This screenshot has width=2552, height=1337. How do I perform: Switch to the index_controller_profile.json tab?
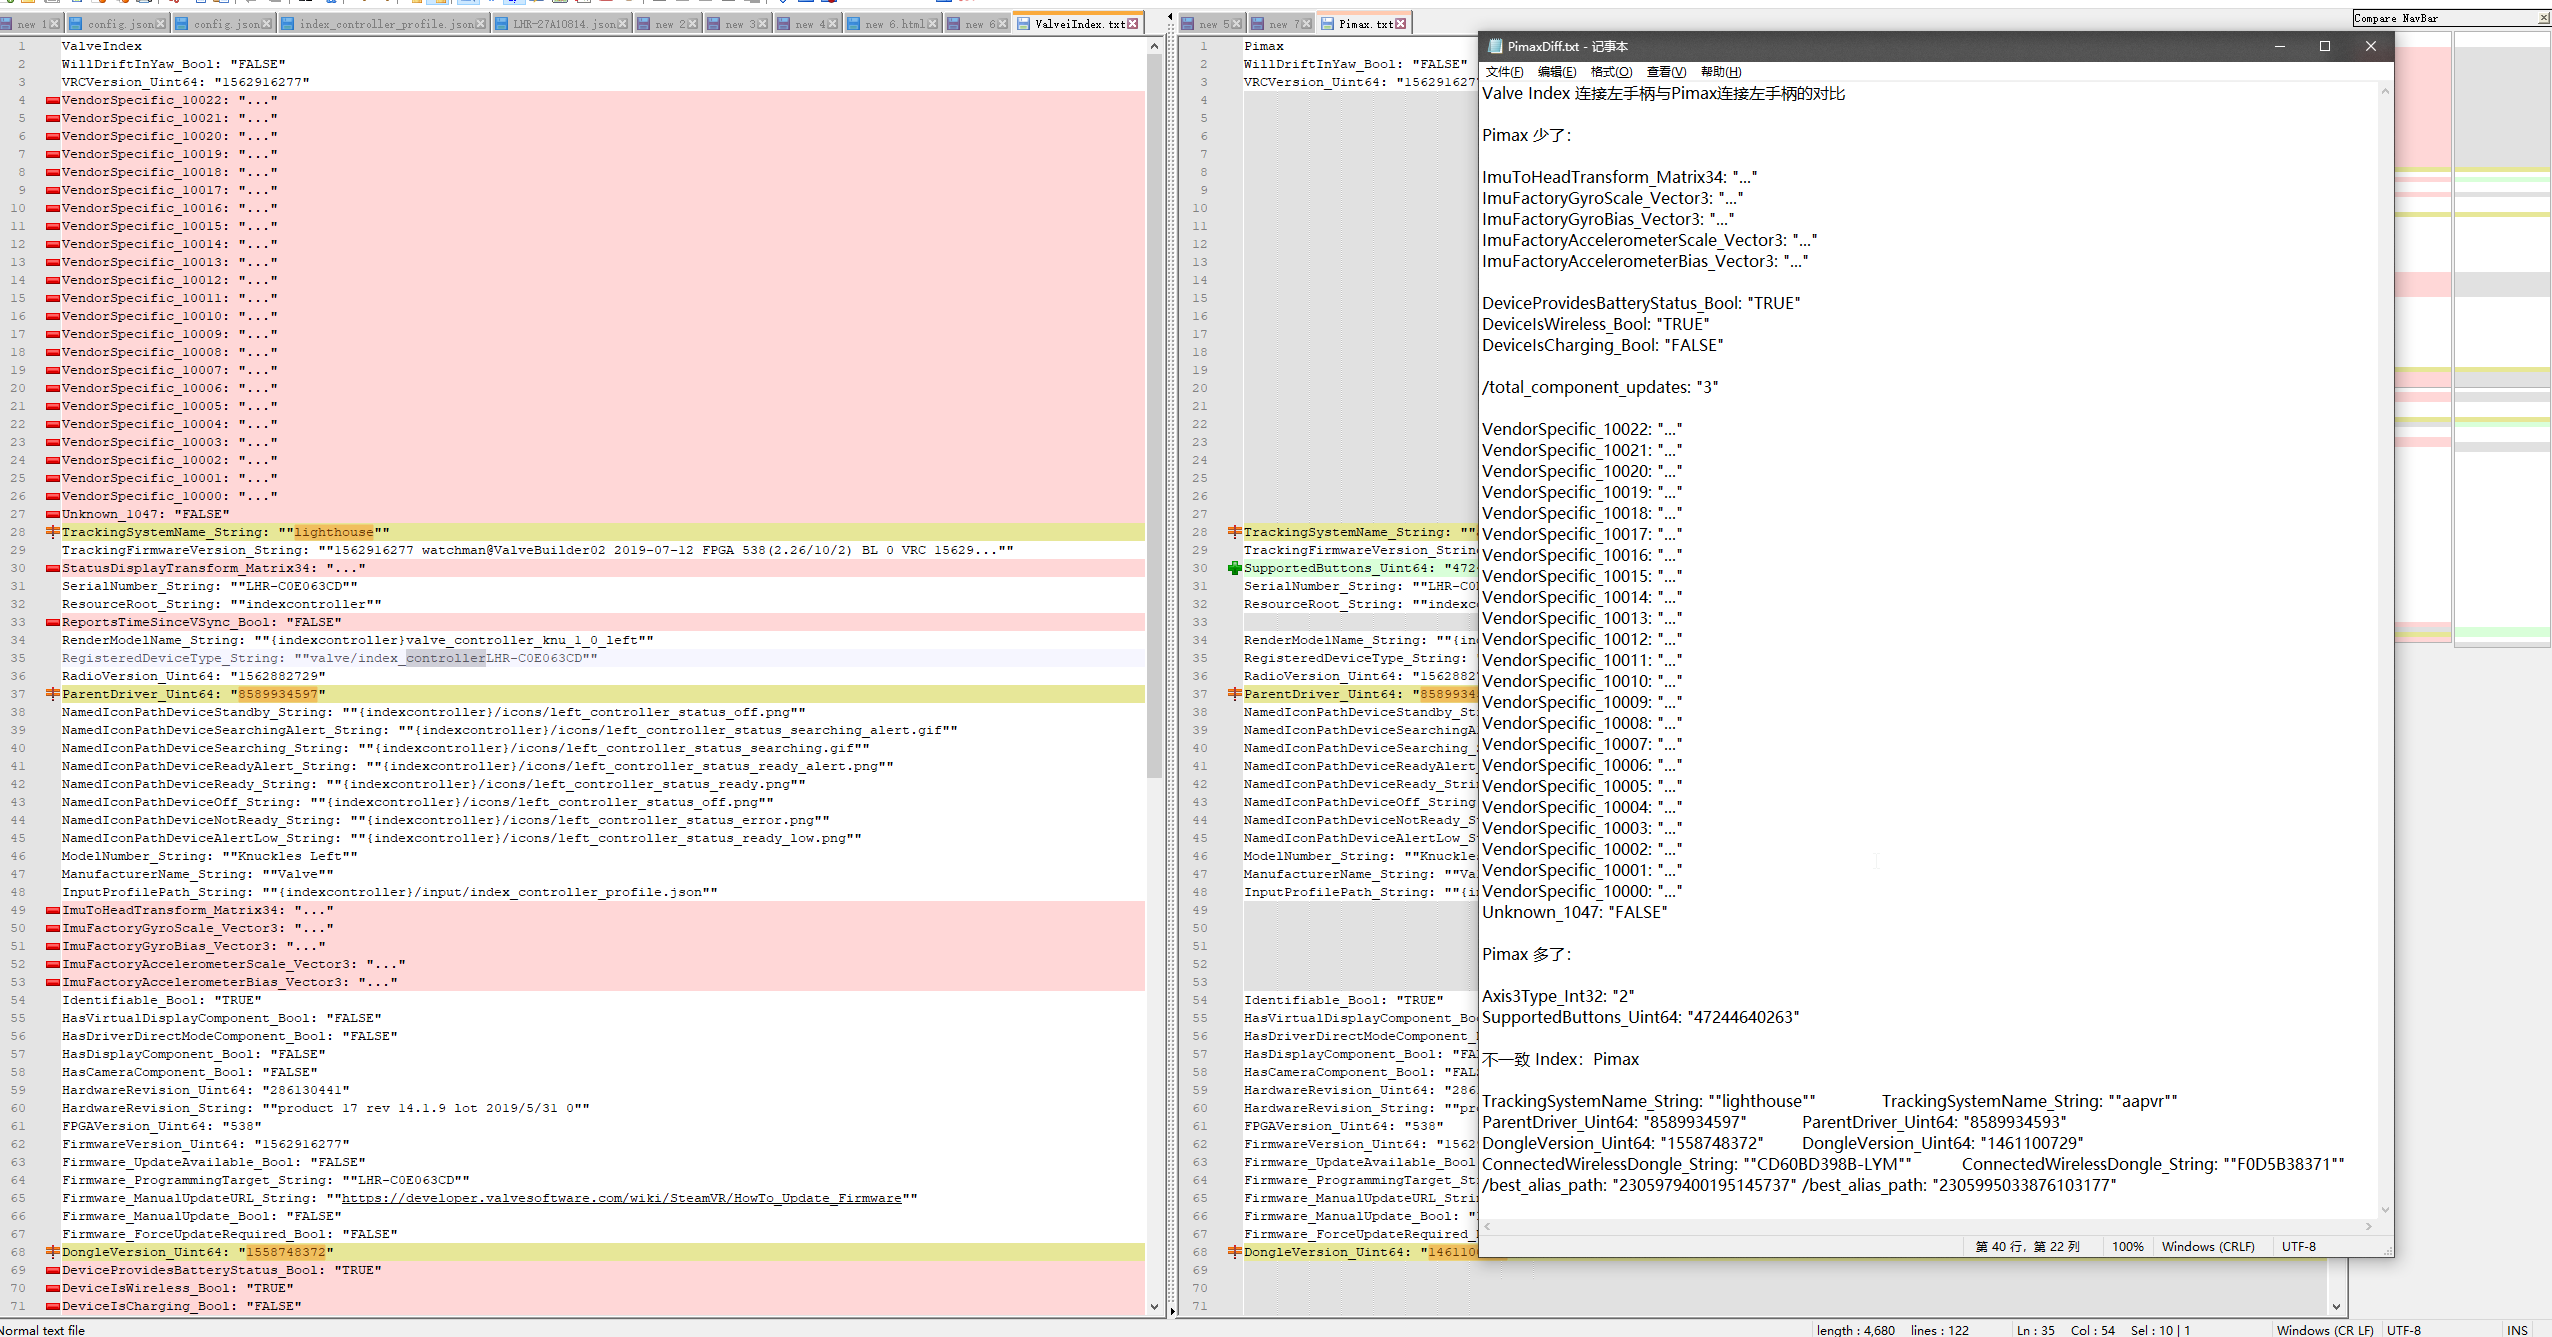[x=385, y=24]
